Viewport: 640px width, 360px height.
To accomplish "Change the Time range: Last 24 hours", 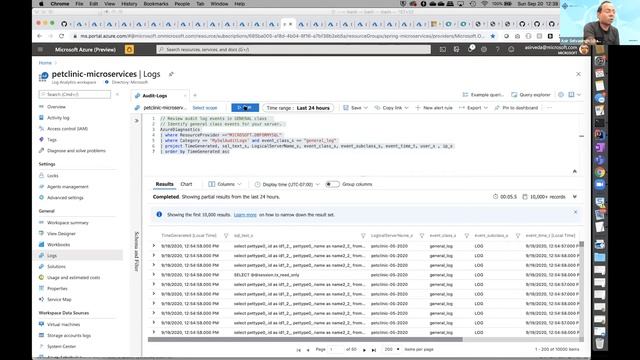I will tap(298, 108).
